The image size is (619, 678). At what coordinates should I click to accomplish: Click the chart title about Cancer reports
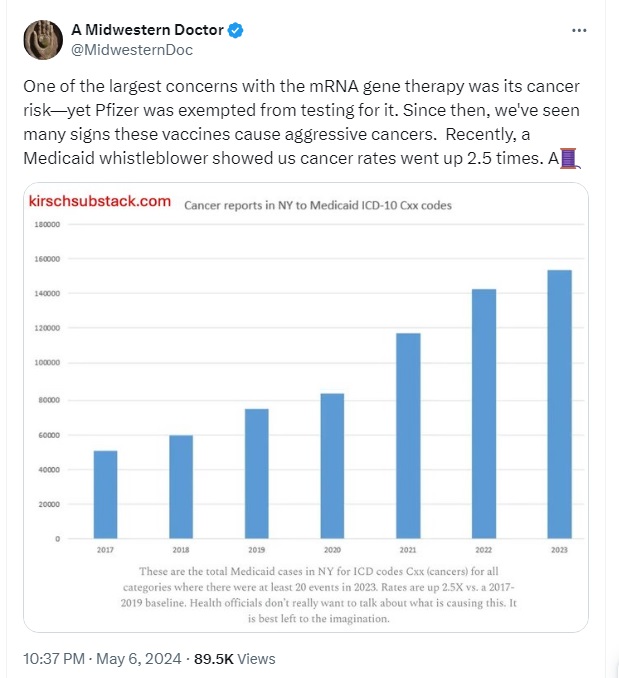[x=318, y=205]
